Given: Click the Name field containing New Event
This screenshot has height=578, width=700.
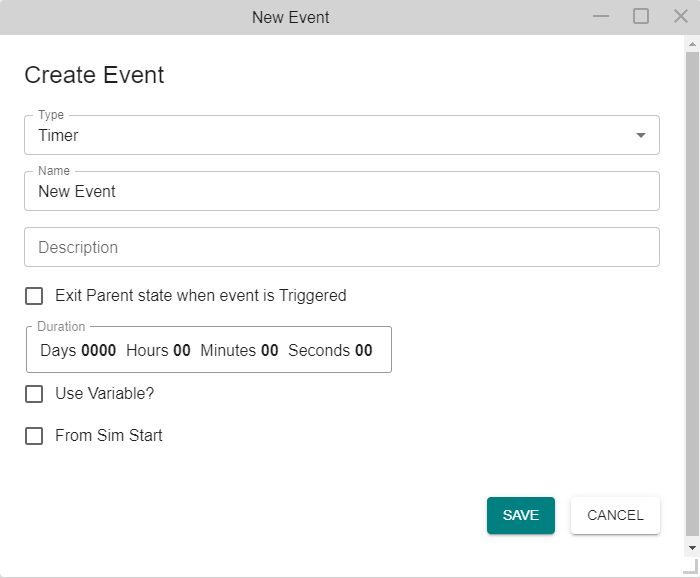Looking at the screenshot, I should tap(342, 191).
